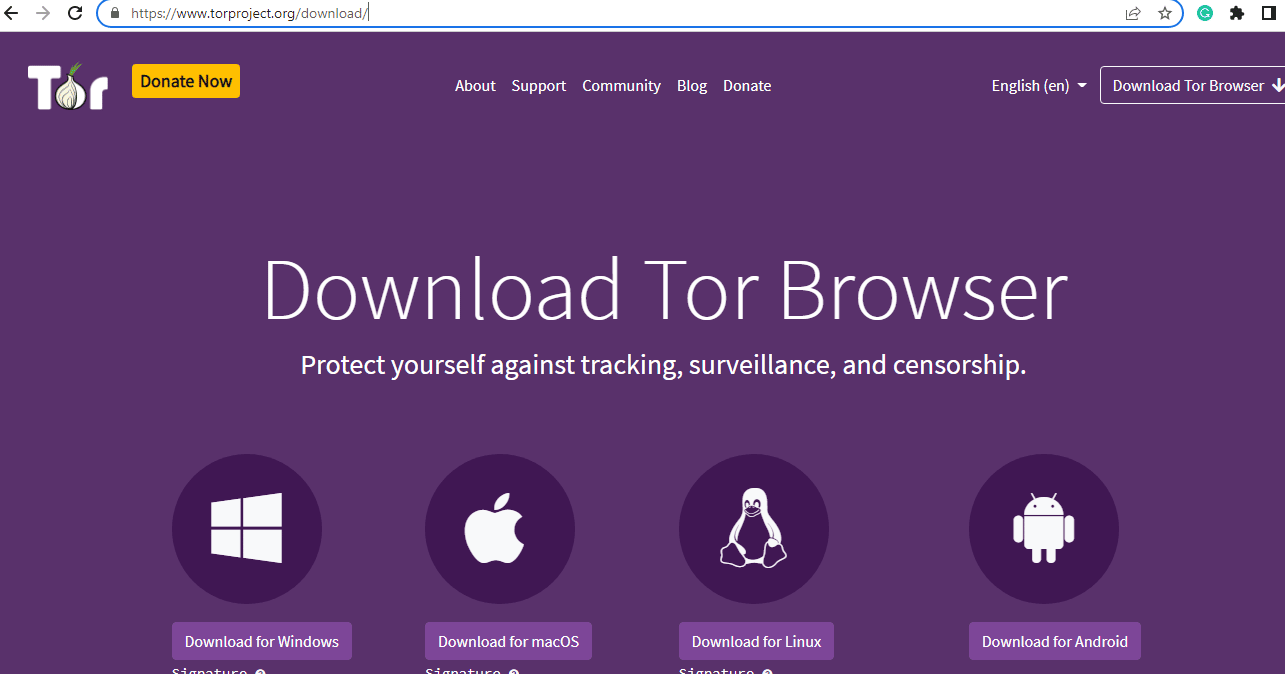Toggle the browser side panel icon
The height and width of the screenshot is (674, 1285).
[1269, 13]
